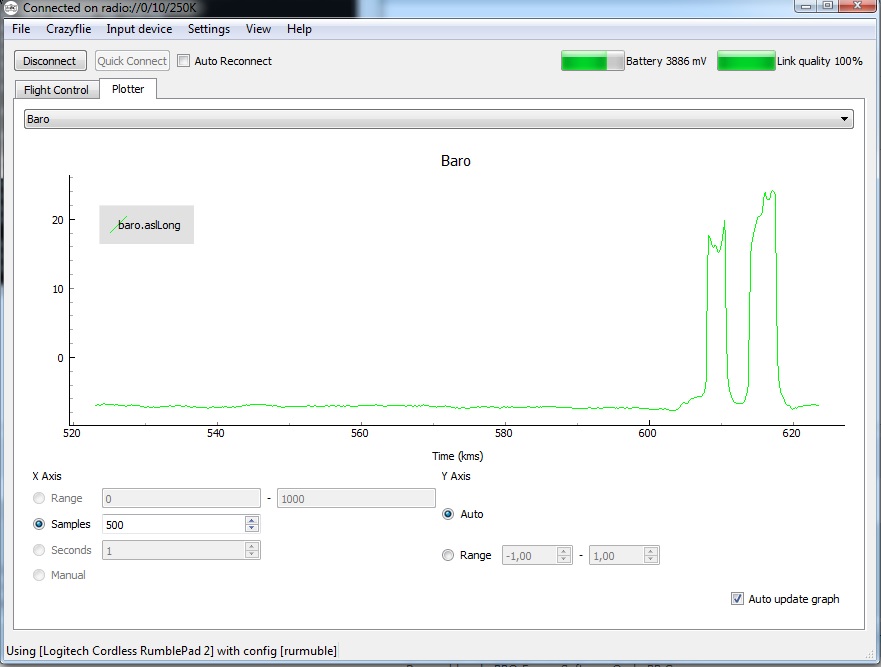Screen dimensions: 881x667
Task: Click the Crazyflie app icon in title bar
Action: pyautogui.click(x=9, y=8)
